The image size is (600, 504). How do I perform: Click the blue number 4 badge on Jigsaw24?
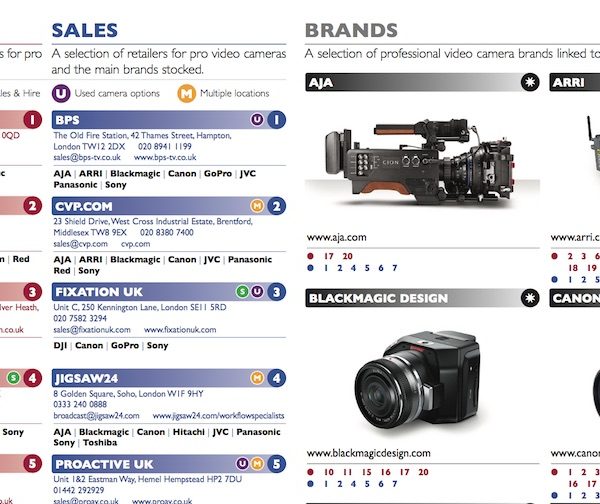276,378
